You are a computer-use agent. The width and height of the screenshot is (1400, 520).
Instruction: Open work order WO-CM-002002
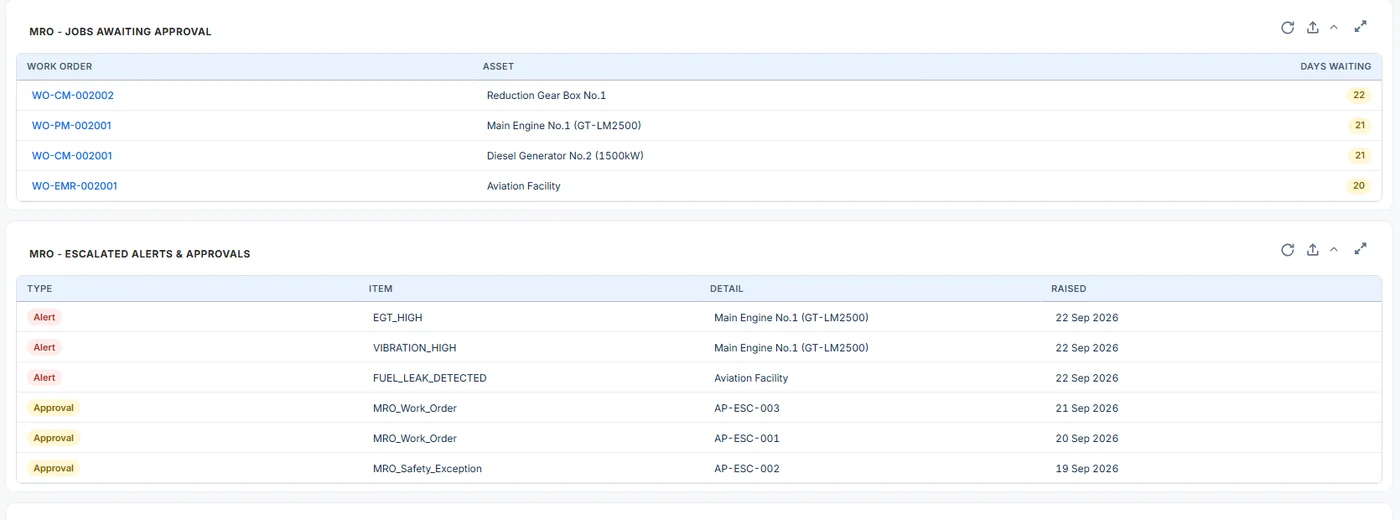click(x=73, y=96)
